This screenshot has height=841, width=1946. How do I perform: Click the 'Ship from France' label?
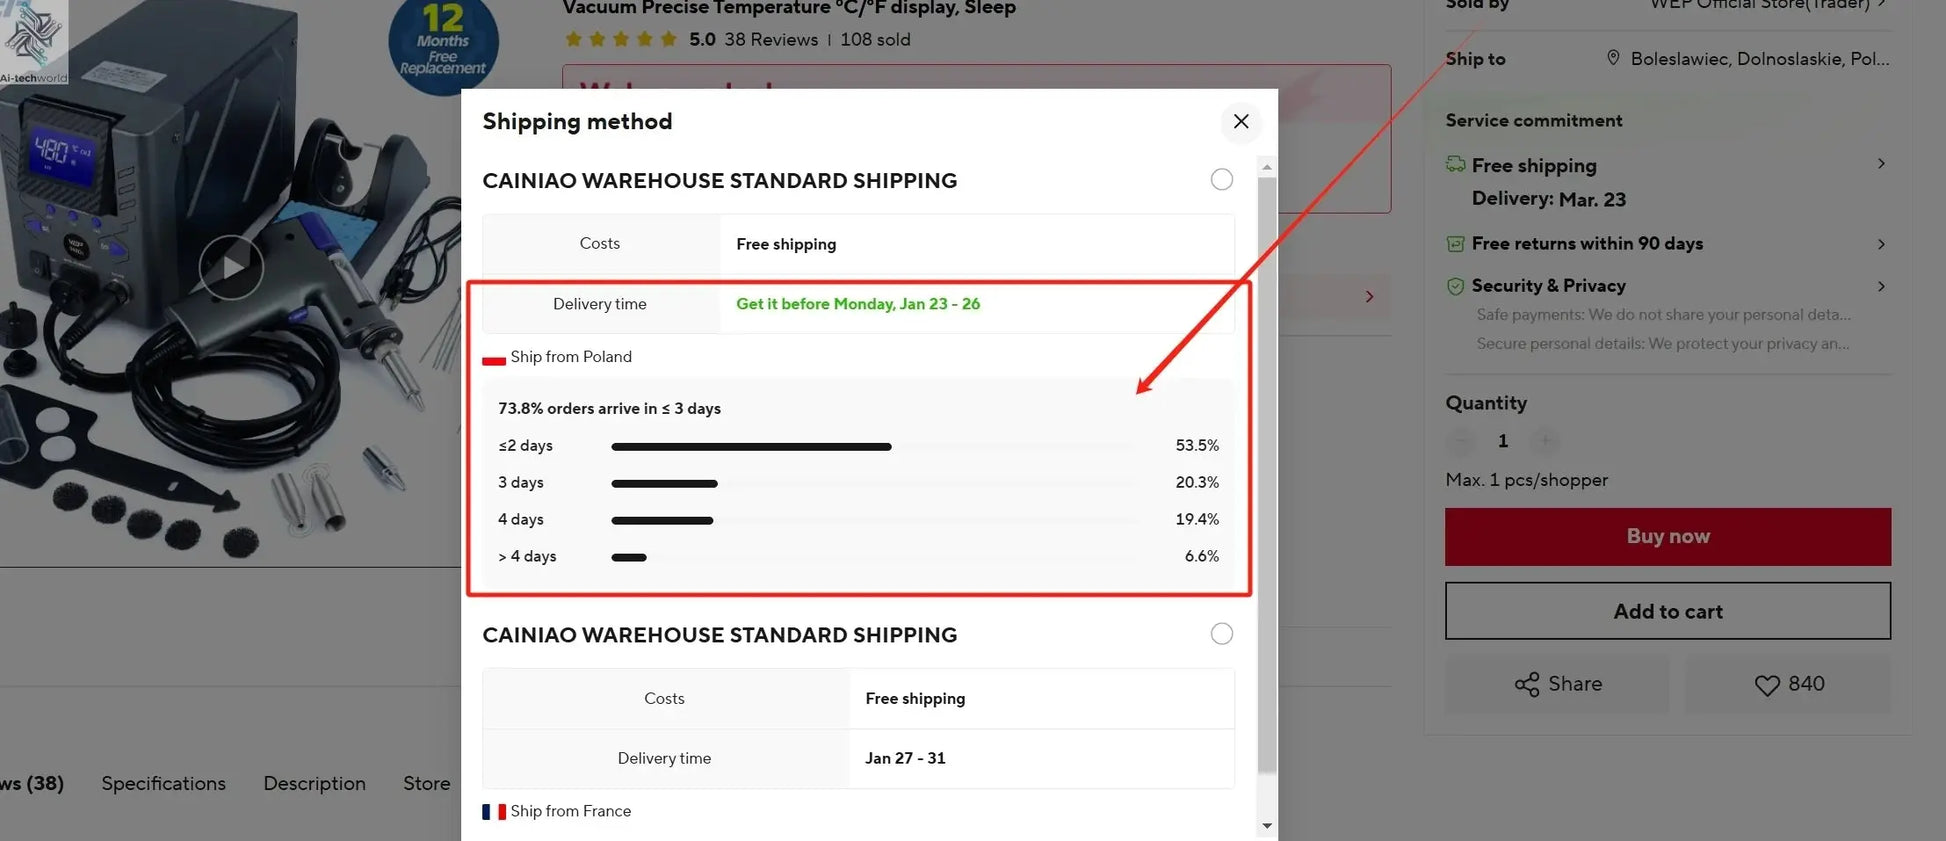point(571,811)
